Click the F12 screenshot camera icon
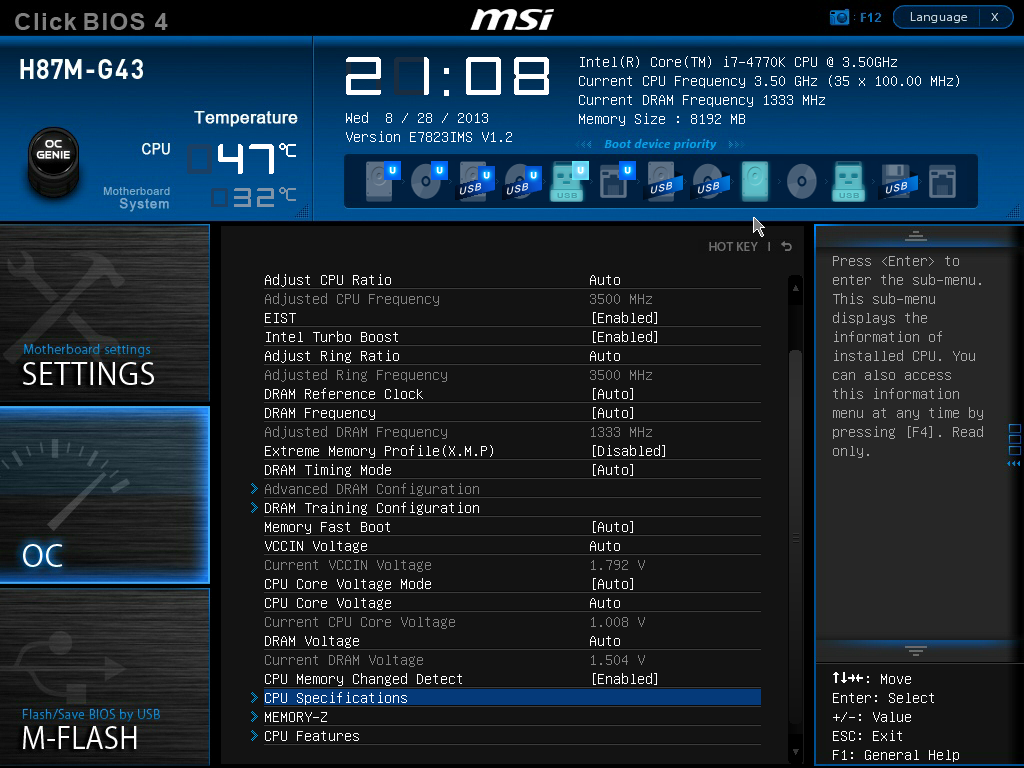The width and height of the screenshot is (1024, 768). coord(839,17)
